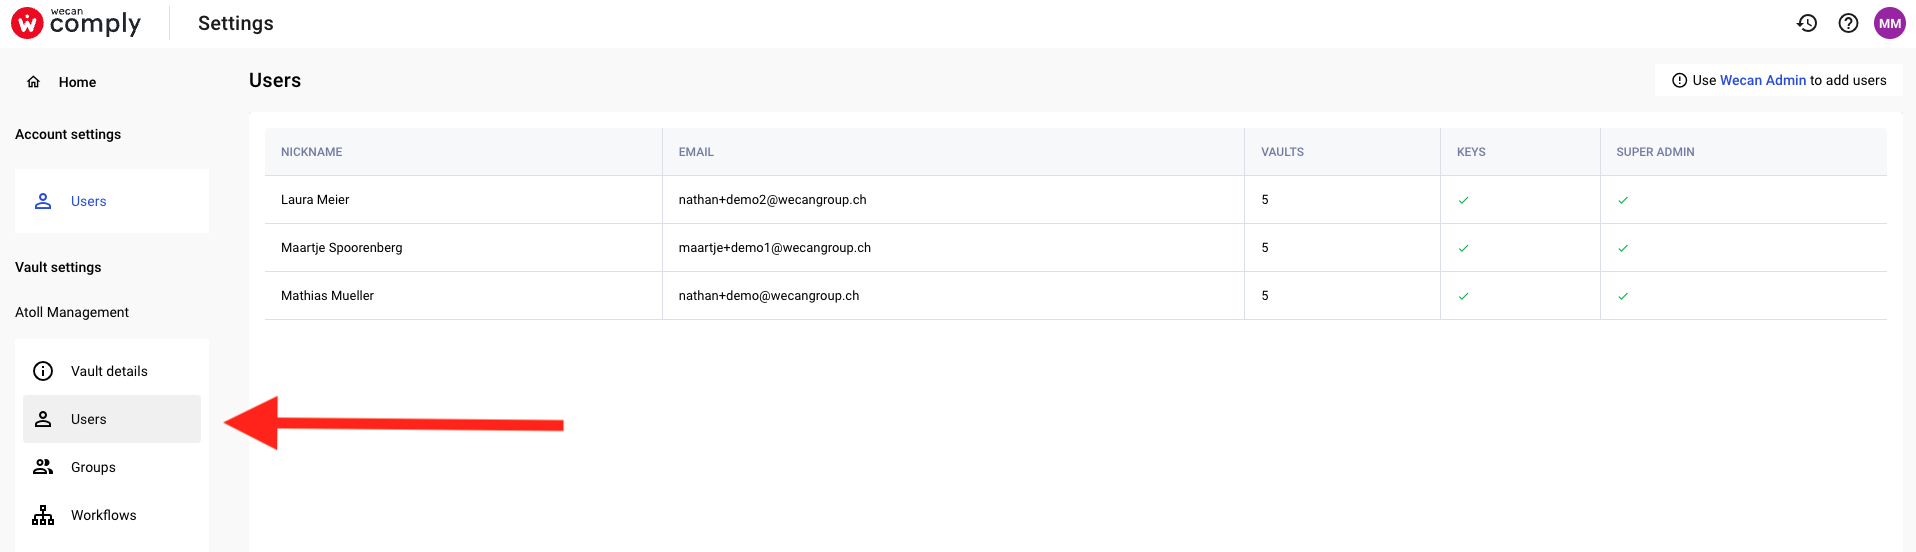This screenshot has height=552, width=1916.
Task: Sort by the Nickname column header
Action: tap(311, 152)
